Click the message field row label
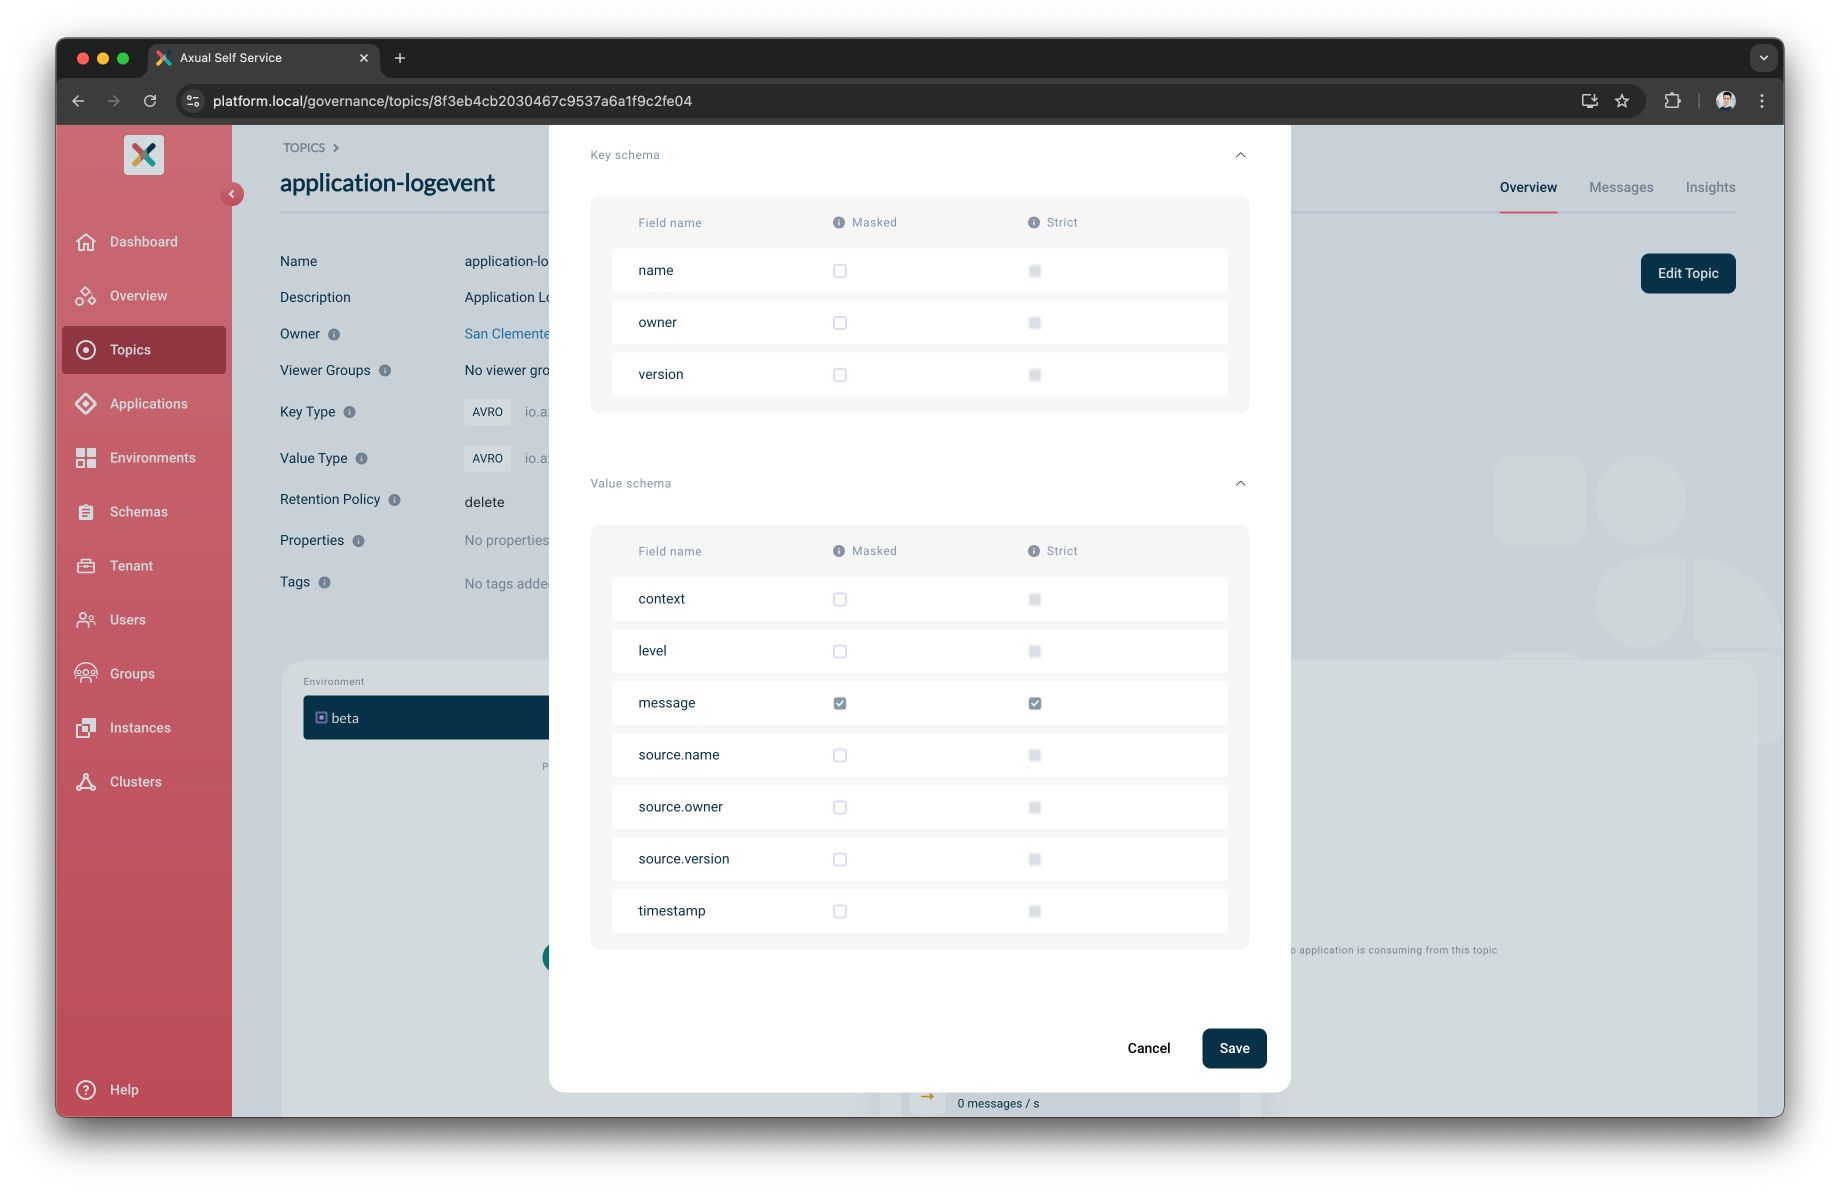The image size is (1840, 1191). click(x=667, y=704)
